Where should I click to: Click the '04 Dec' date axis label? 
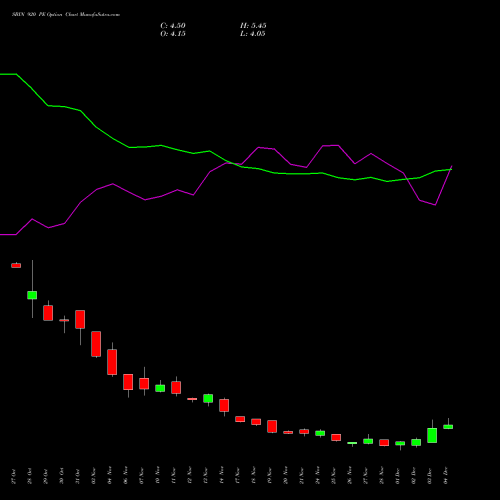point(446,476)
